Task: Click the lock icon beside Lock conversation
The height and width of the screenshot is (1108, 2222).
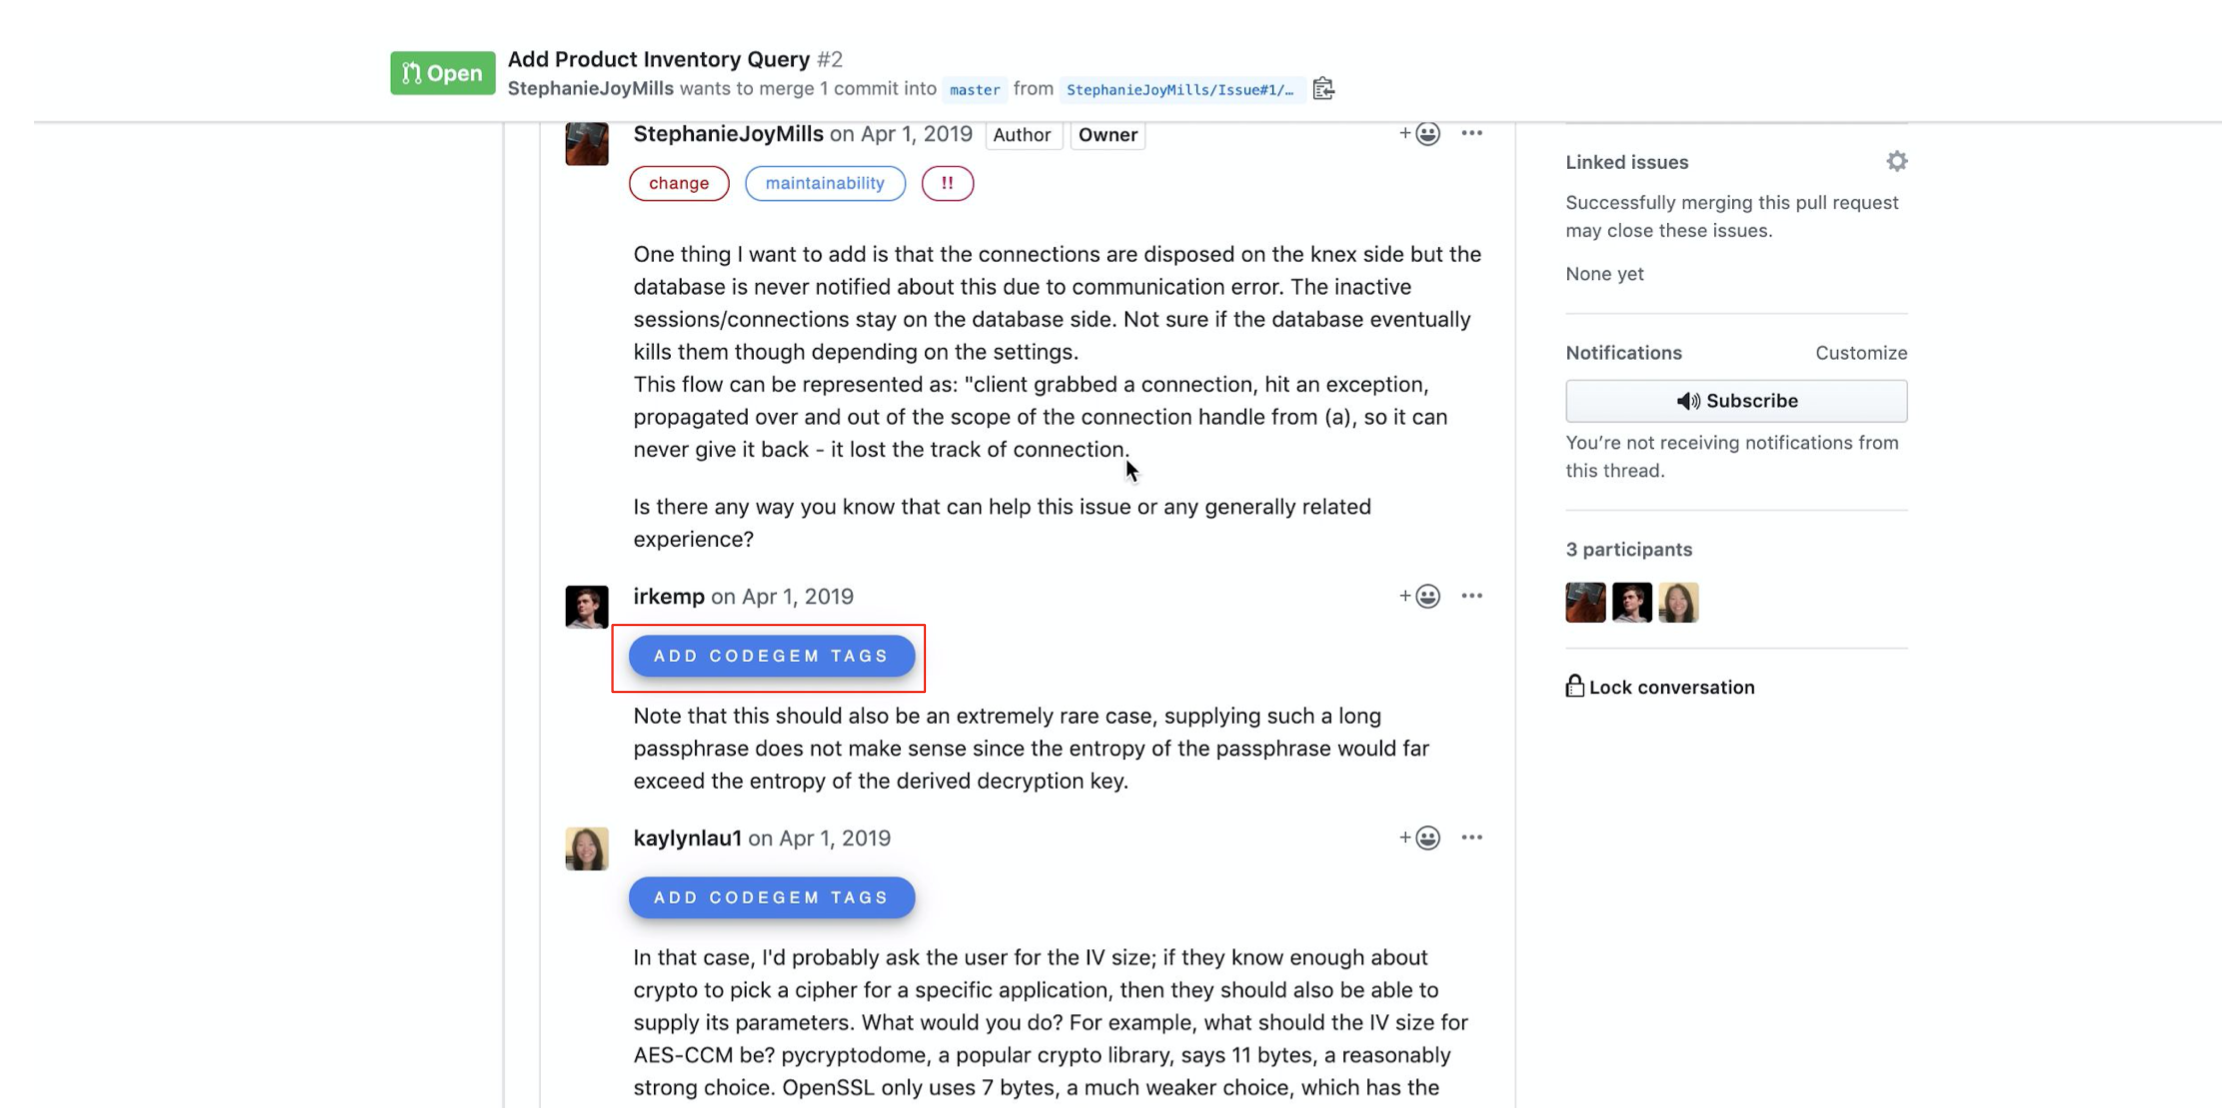Action: tap(1574, 686)
